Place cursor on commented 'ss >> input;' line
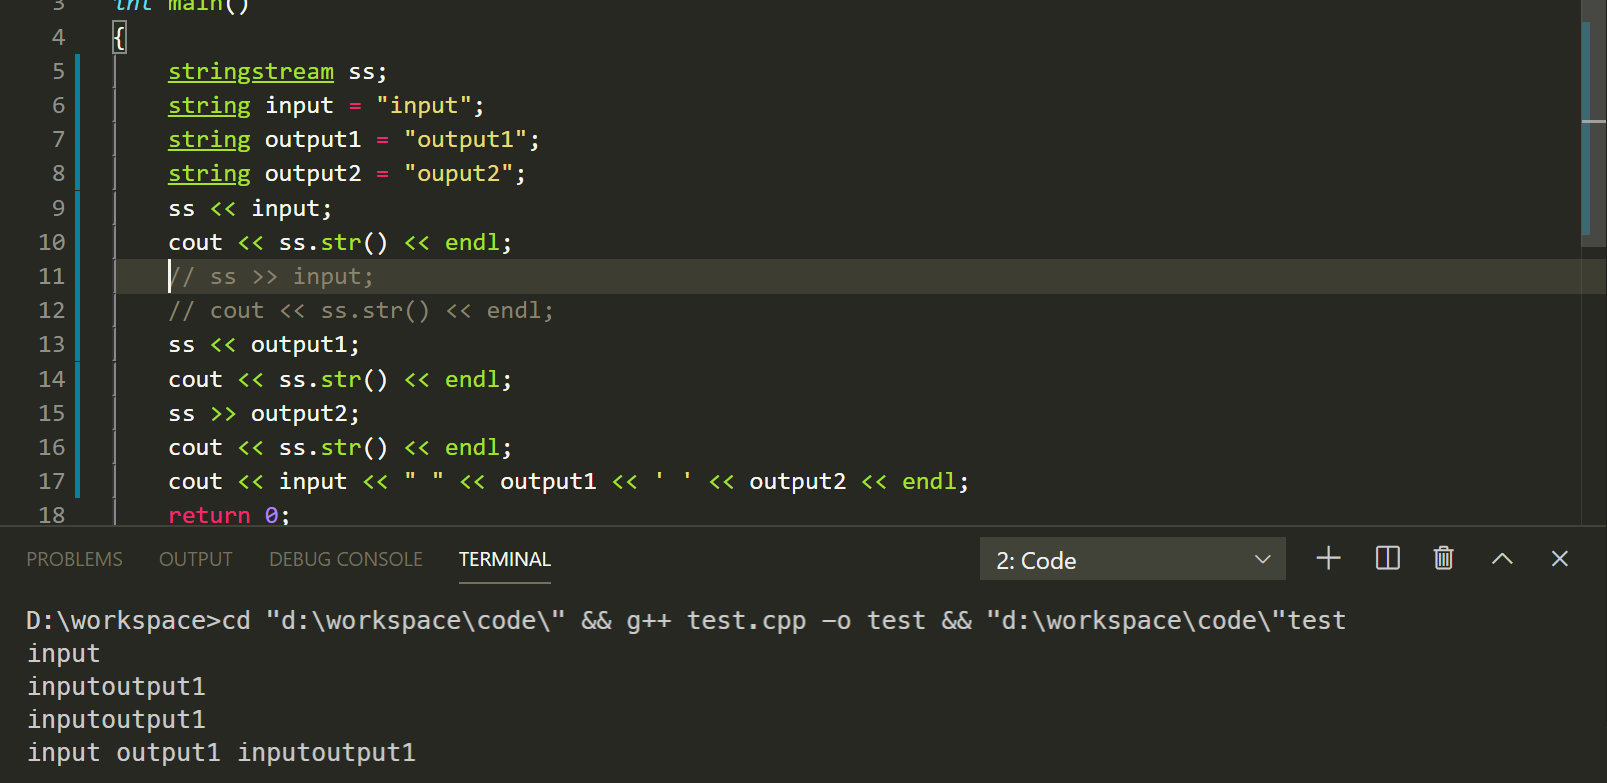Image resolution: width=1607 pixels, height=783 pixels. click(271, 277)
